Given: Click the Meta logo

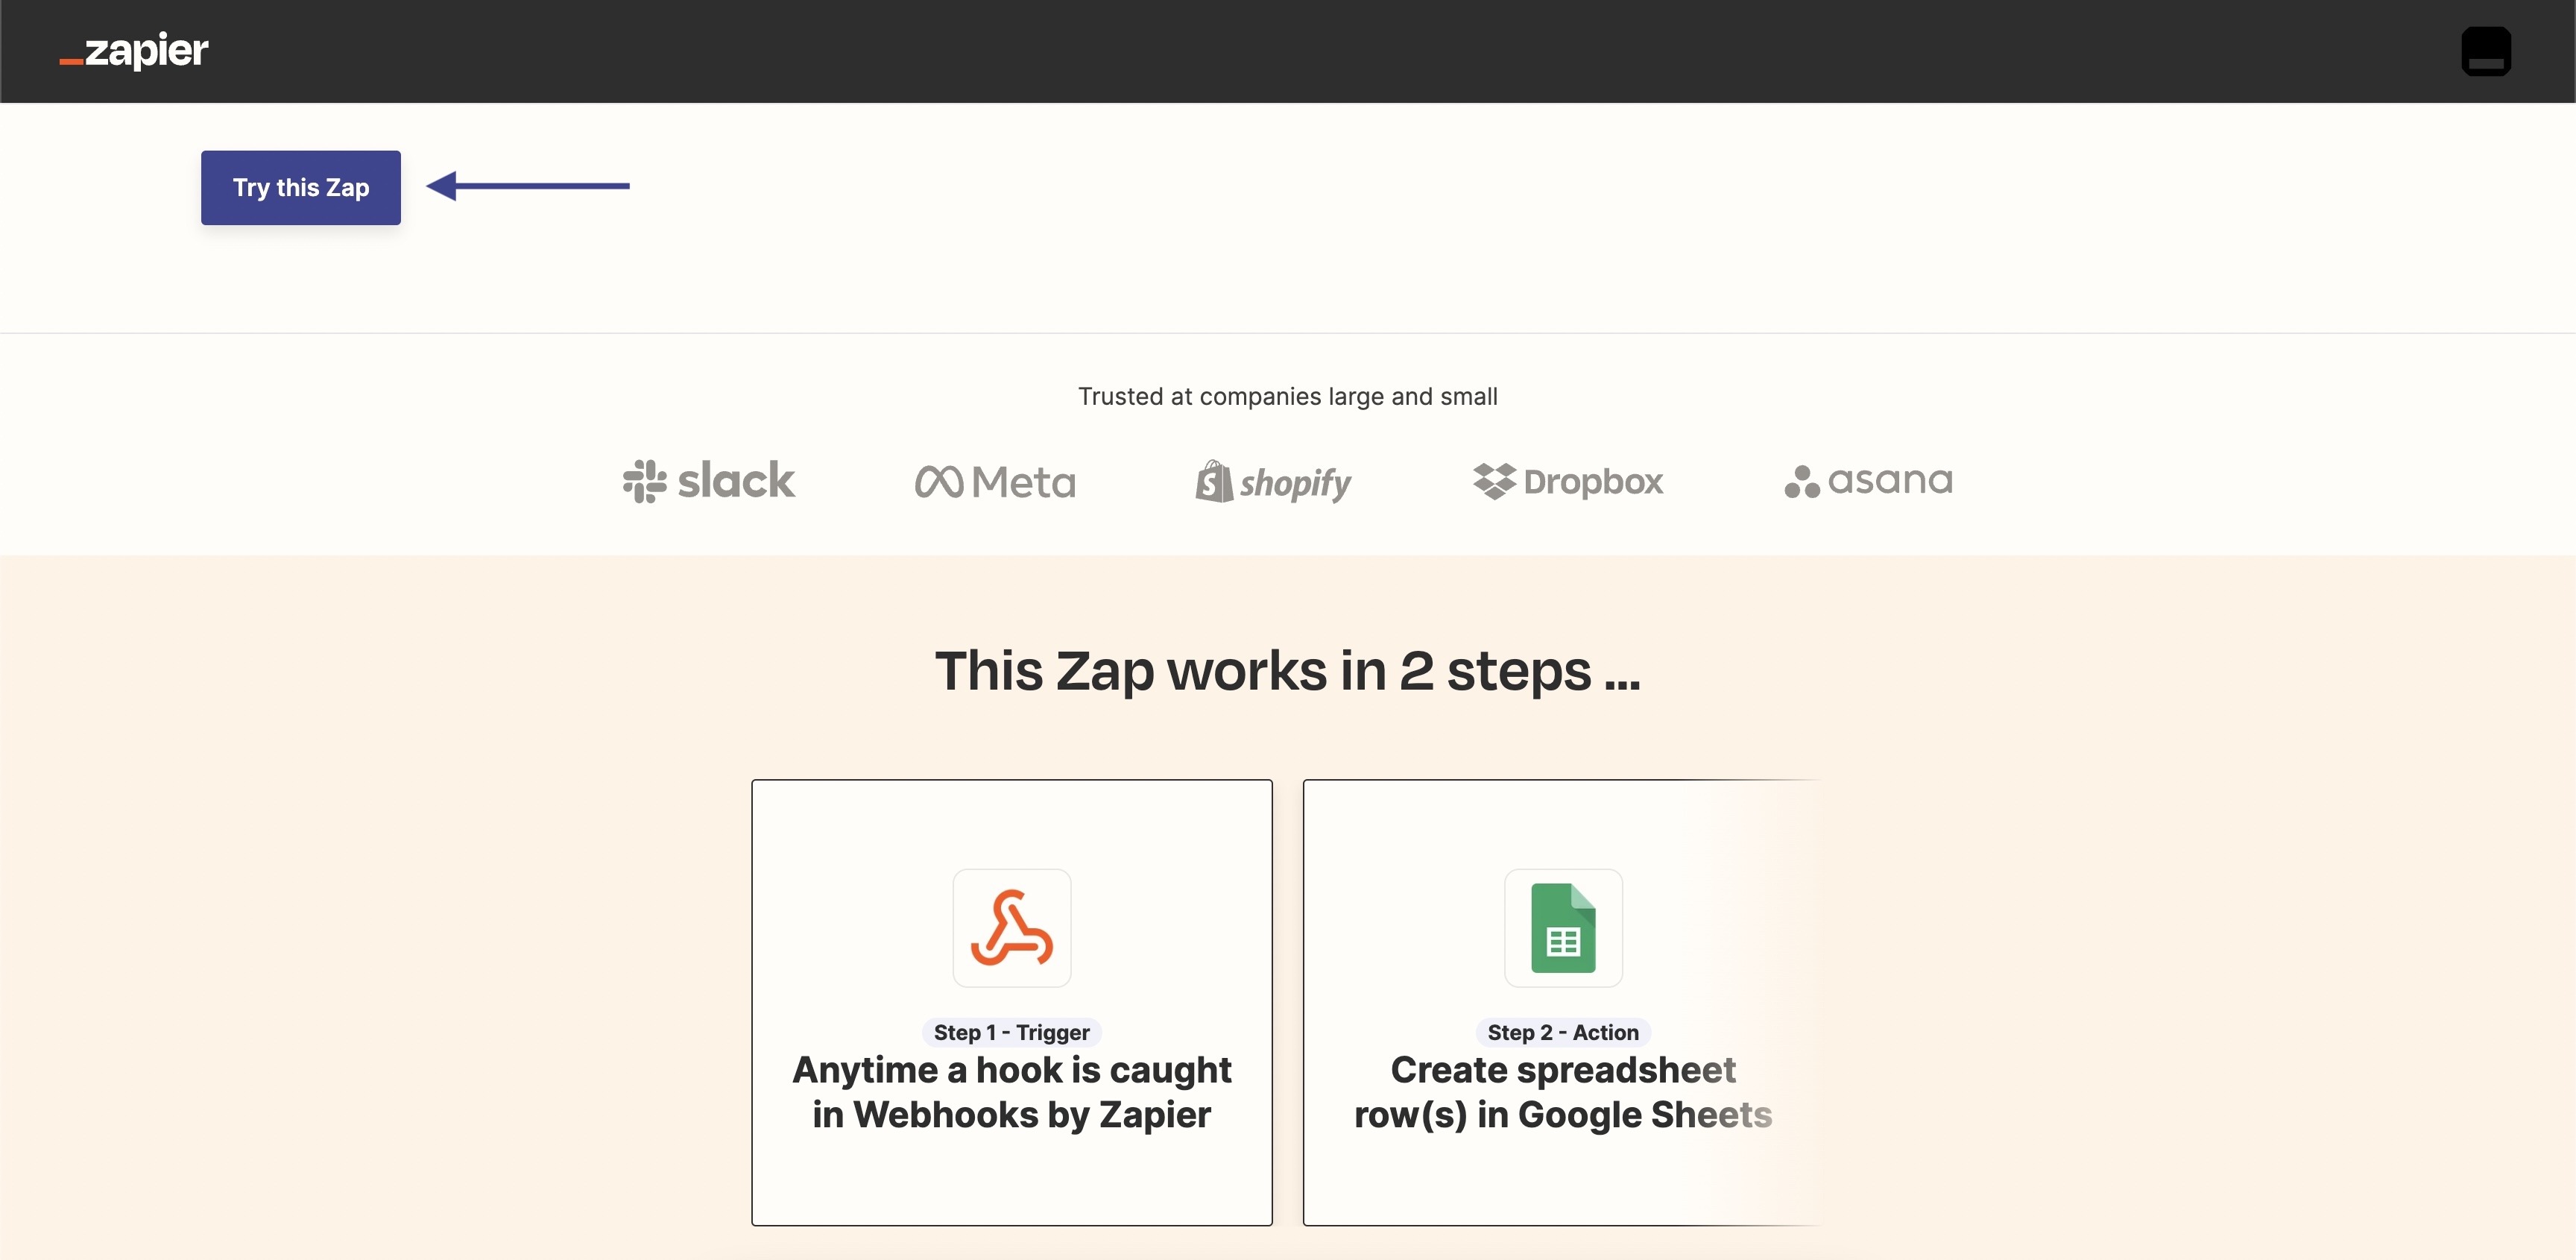Looking at the screenshot, I should [x=995, y=482].
